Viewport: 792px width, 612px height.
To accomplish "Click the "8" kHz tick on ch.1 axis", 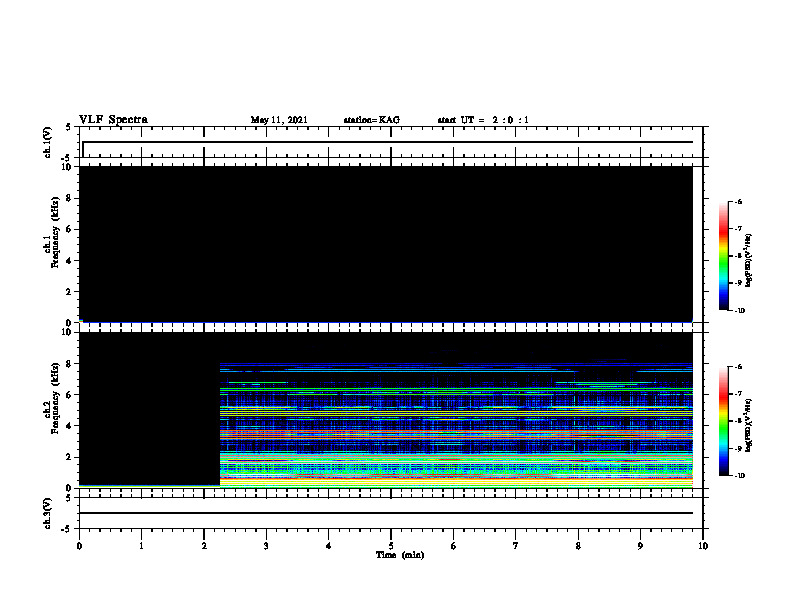I will [69, 198].
